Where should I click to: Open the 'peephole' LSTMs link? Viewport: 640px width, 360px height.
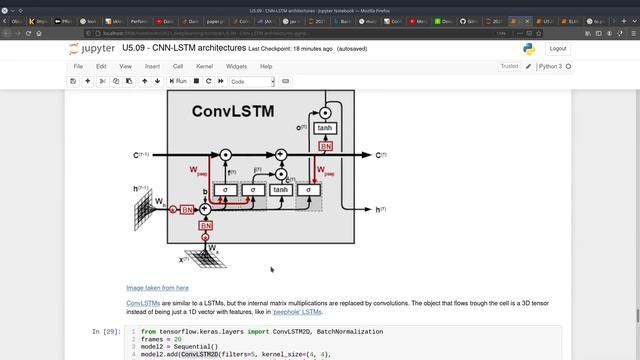click(x=297, y=312)
